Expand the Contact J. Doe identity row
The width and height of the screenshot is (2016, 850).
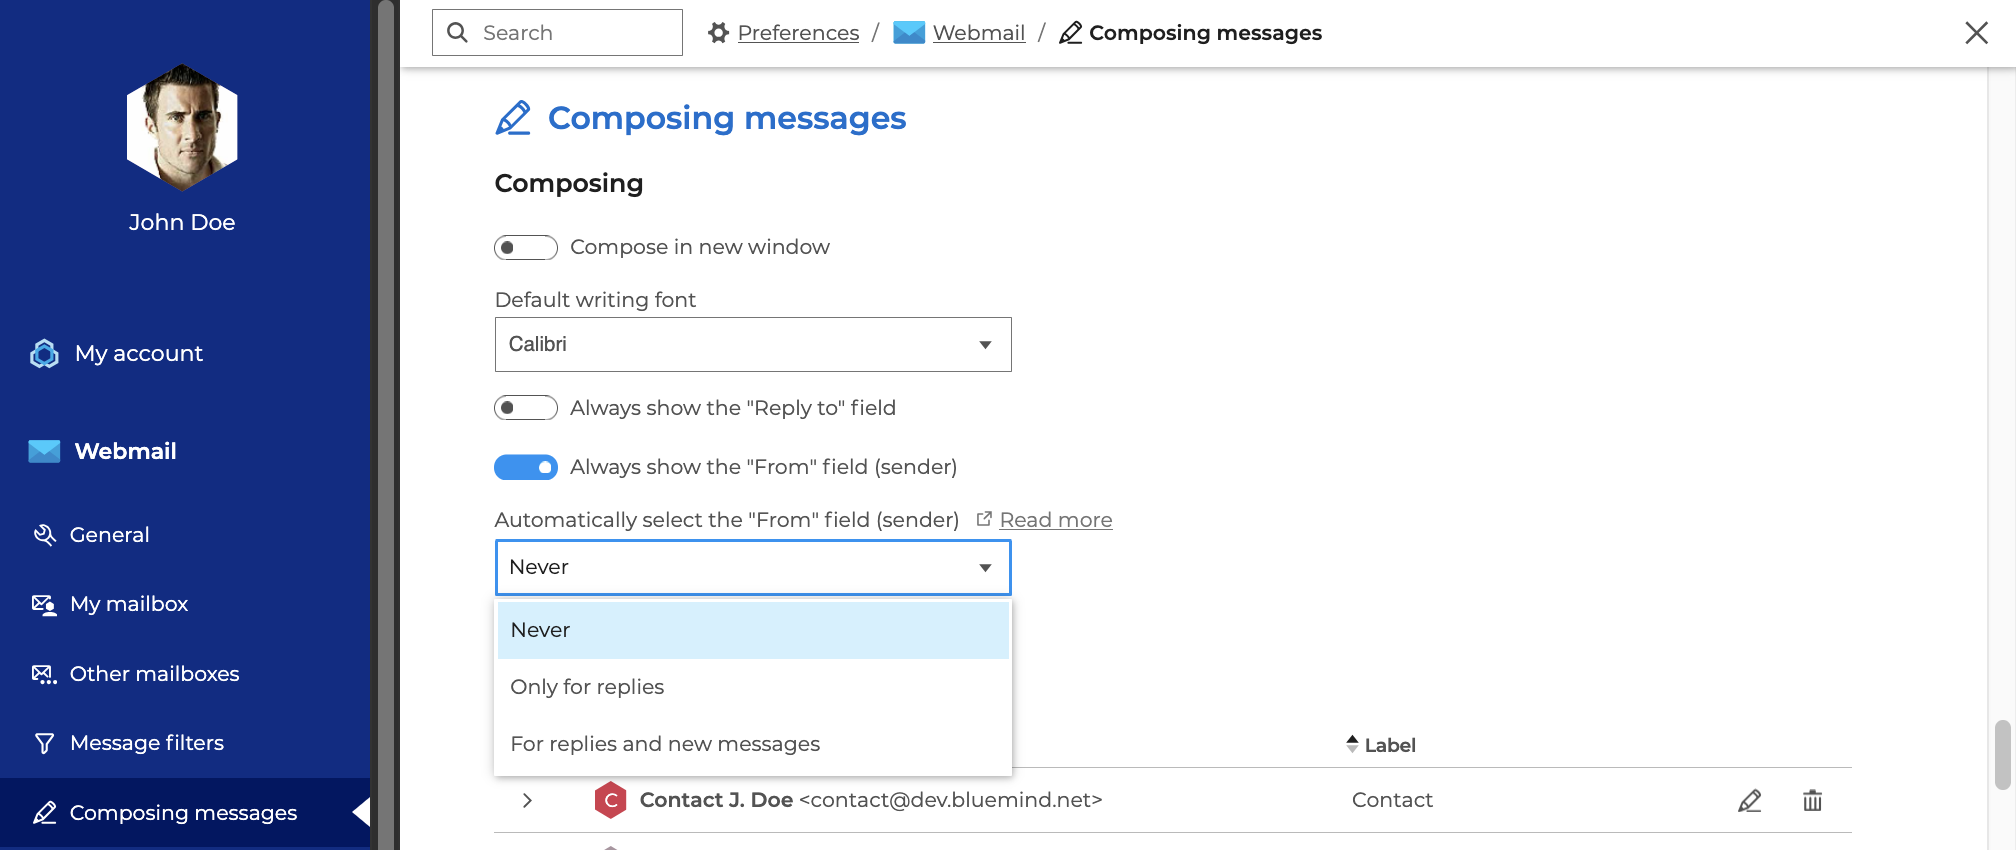point(527,801)
